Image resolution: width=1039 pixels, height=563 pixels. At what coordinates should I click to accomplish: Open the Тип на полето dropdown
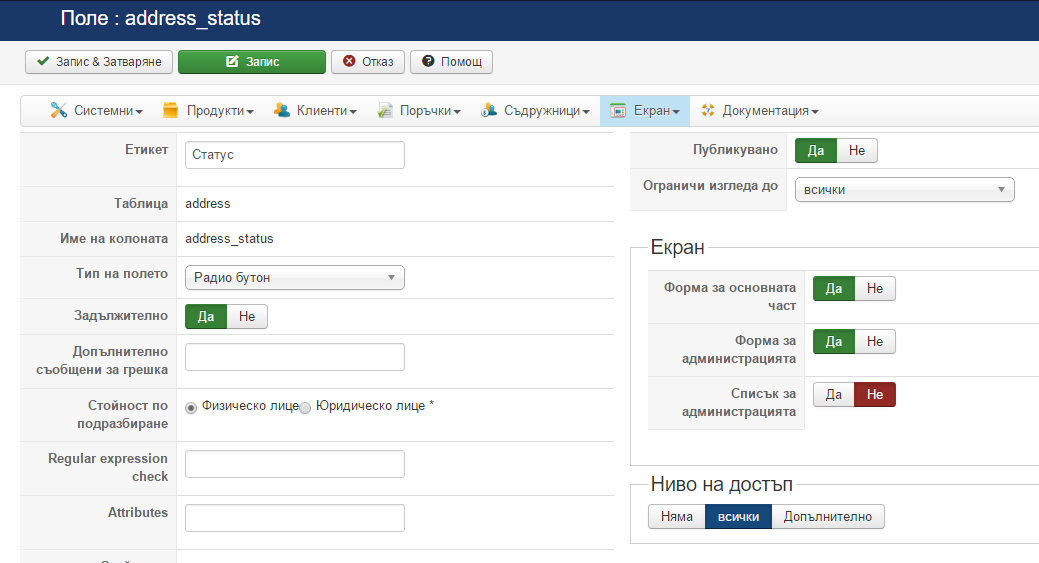pyautogui.click(x=295, y=278)
